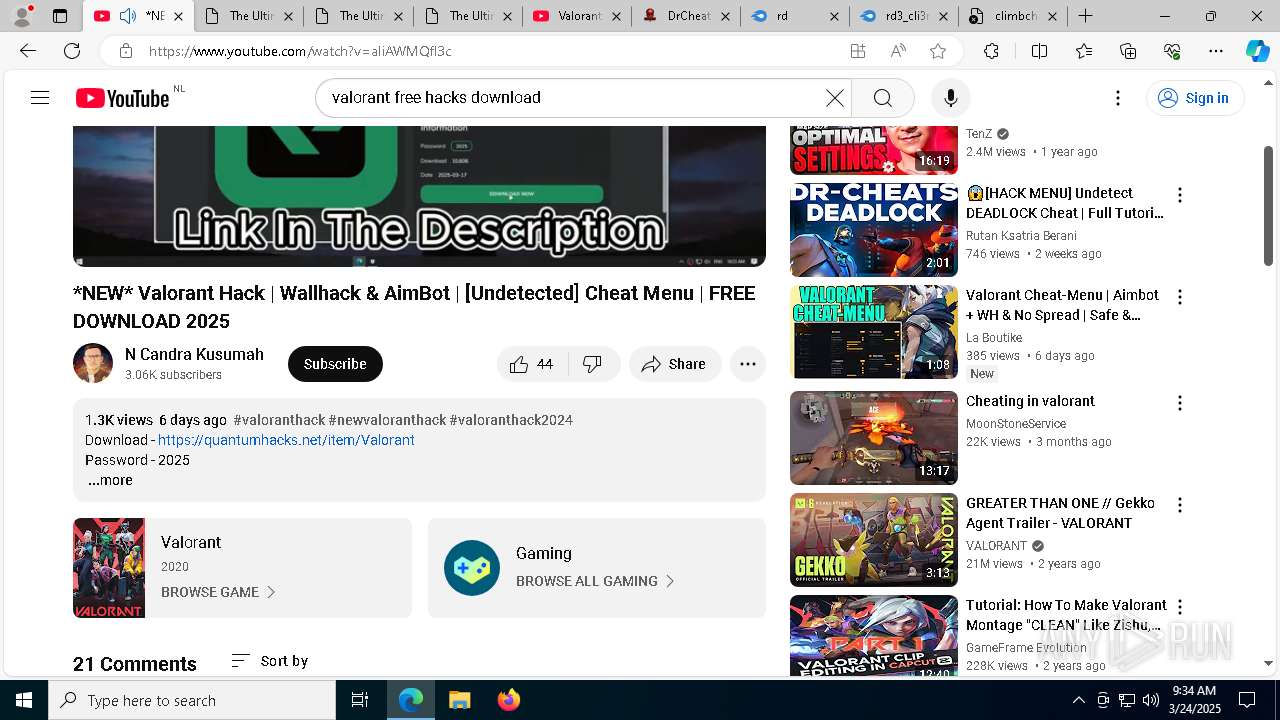This screenshot has height=720, width=1280.
Task: Refresh the page
Action: point(72,51)
